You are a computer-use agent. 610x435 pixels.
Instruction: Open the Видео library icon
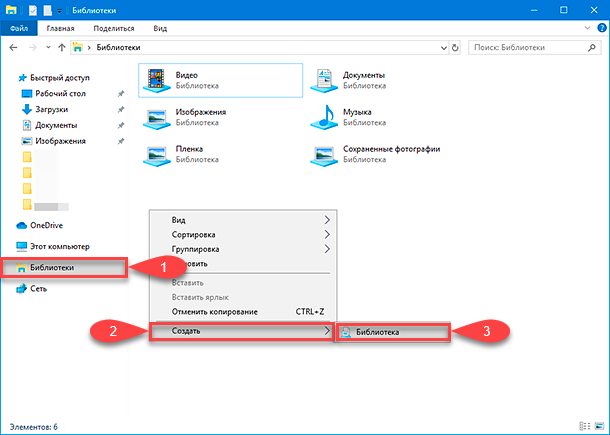point(157,80)
